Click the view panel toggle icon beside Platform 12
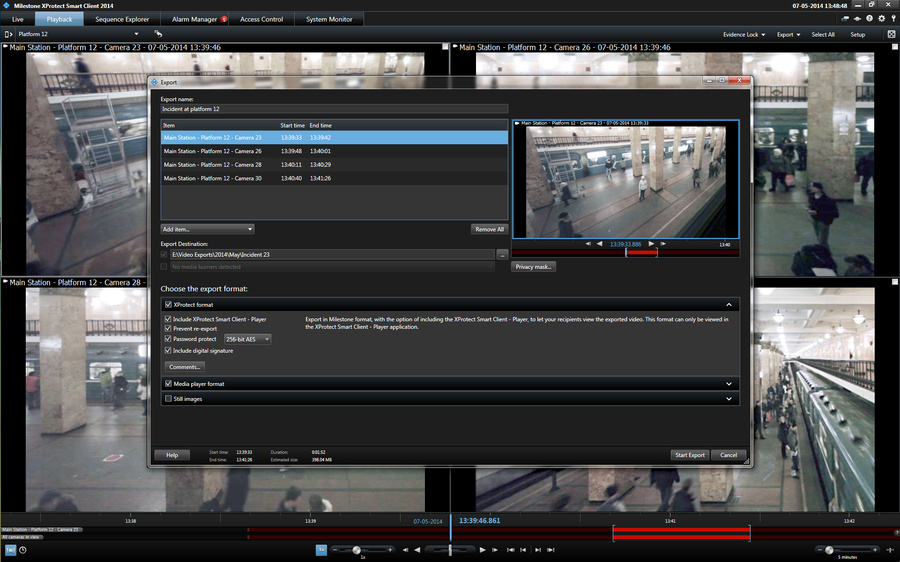This screenshot has height=562, width=900. [8, 34]
